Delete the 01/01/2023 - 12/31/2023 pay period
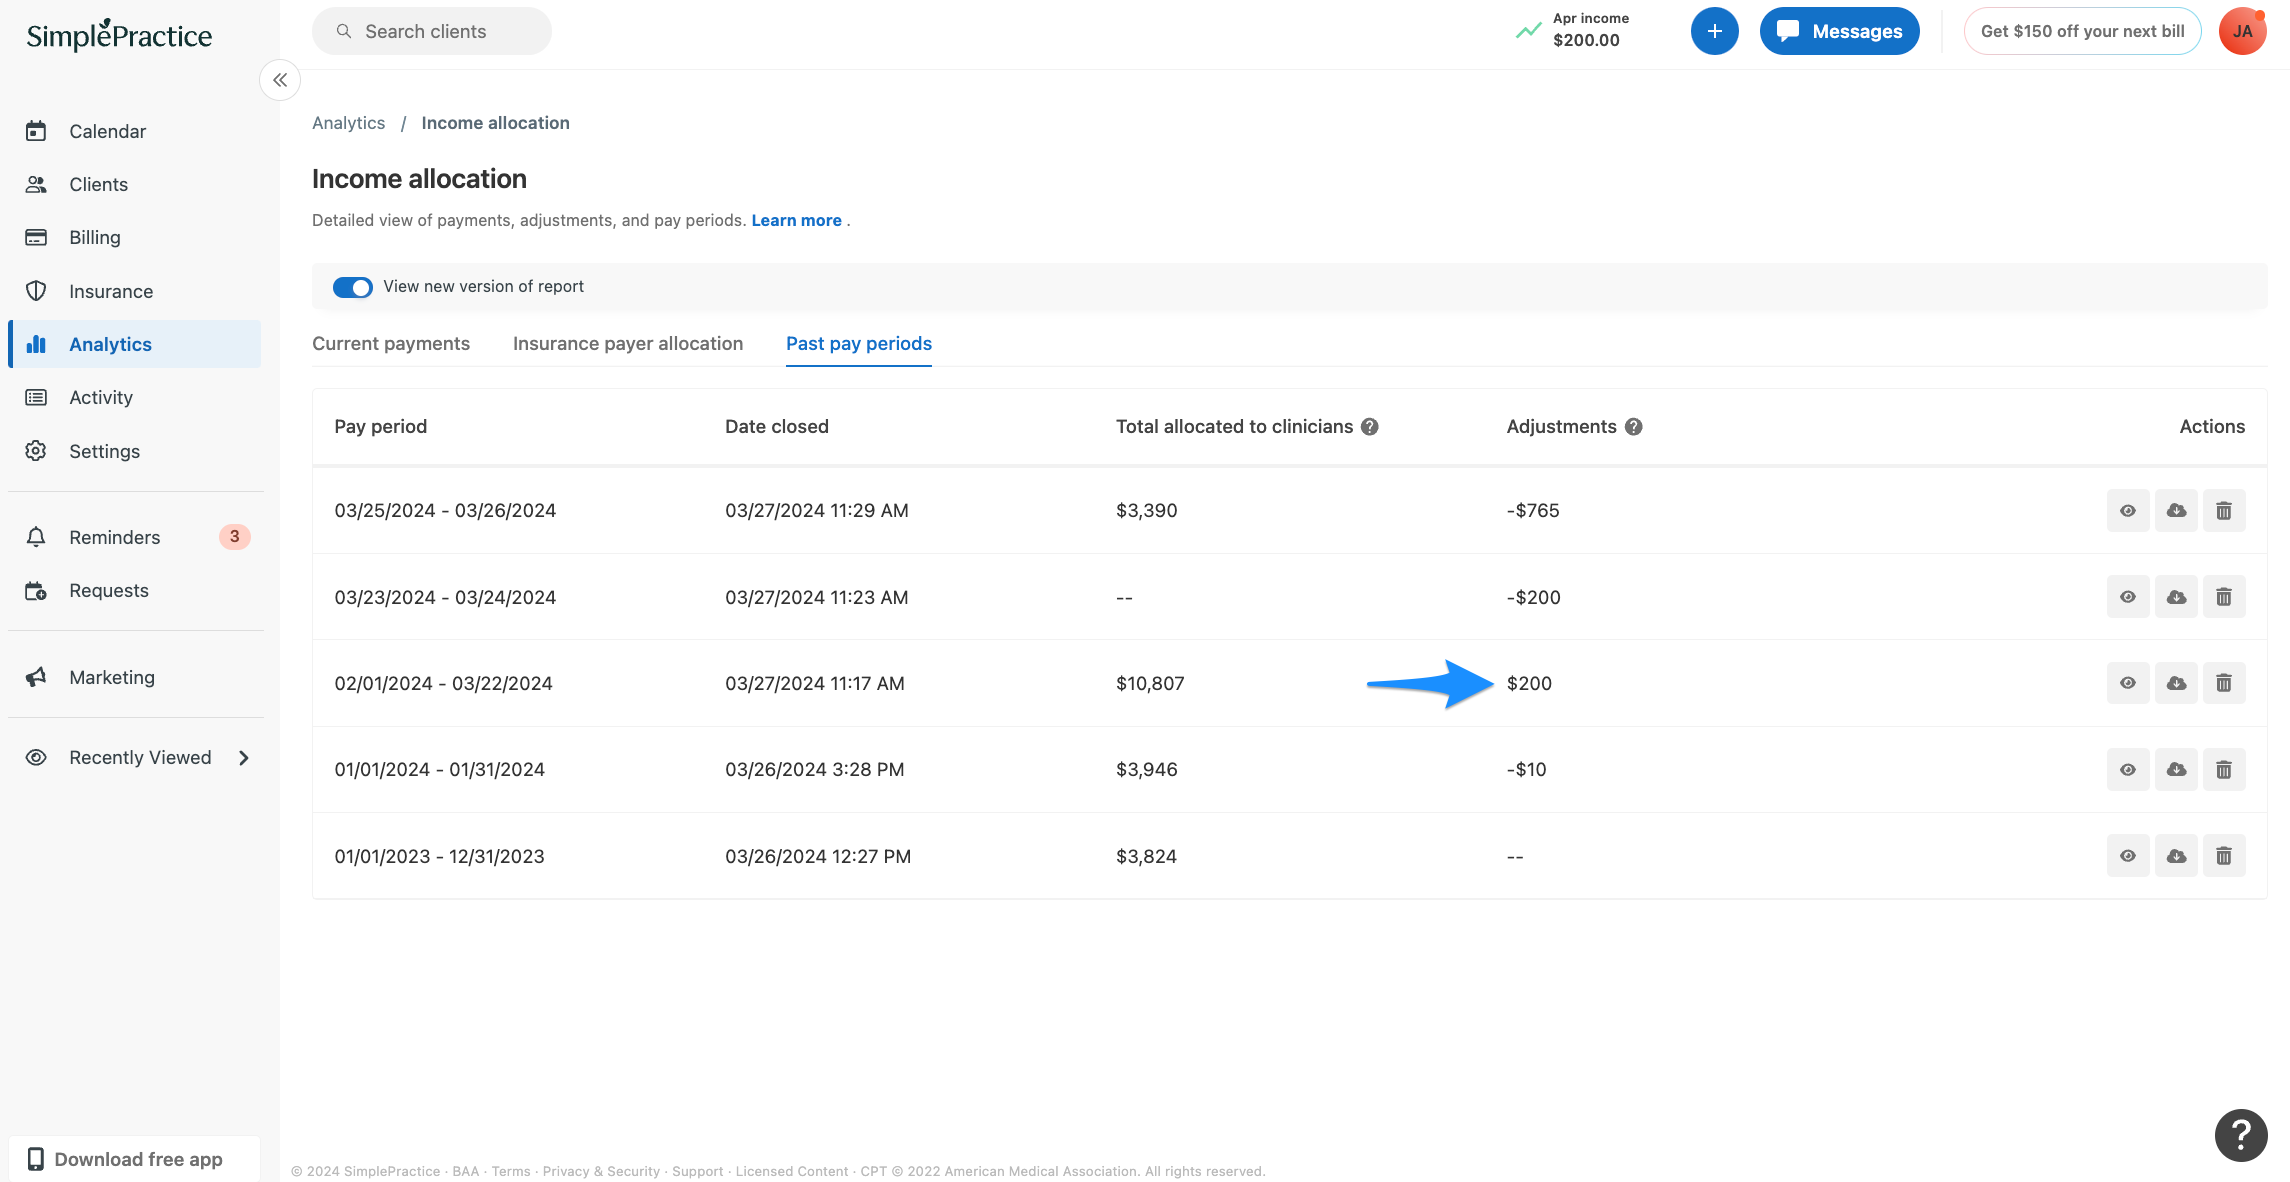This screenshot has width=2290, height=1182. click(2224, 856)
